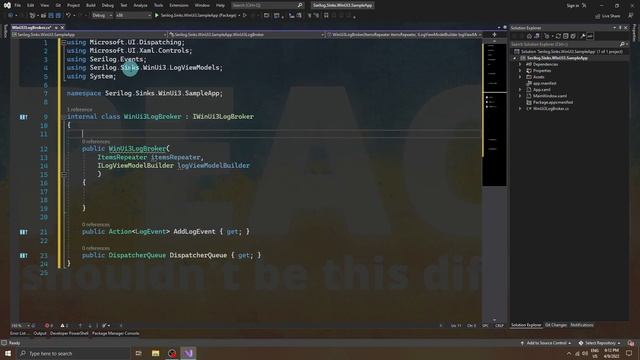Screen dimensions: 640x360
Task: Click the '1 reference' CodeLens above class
Action: (80, 109)
